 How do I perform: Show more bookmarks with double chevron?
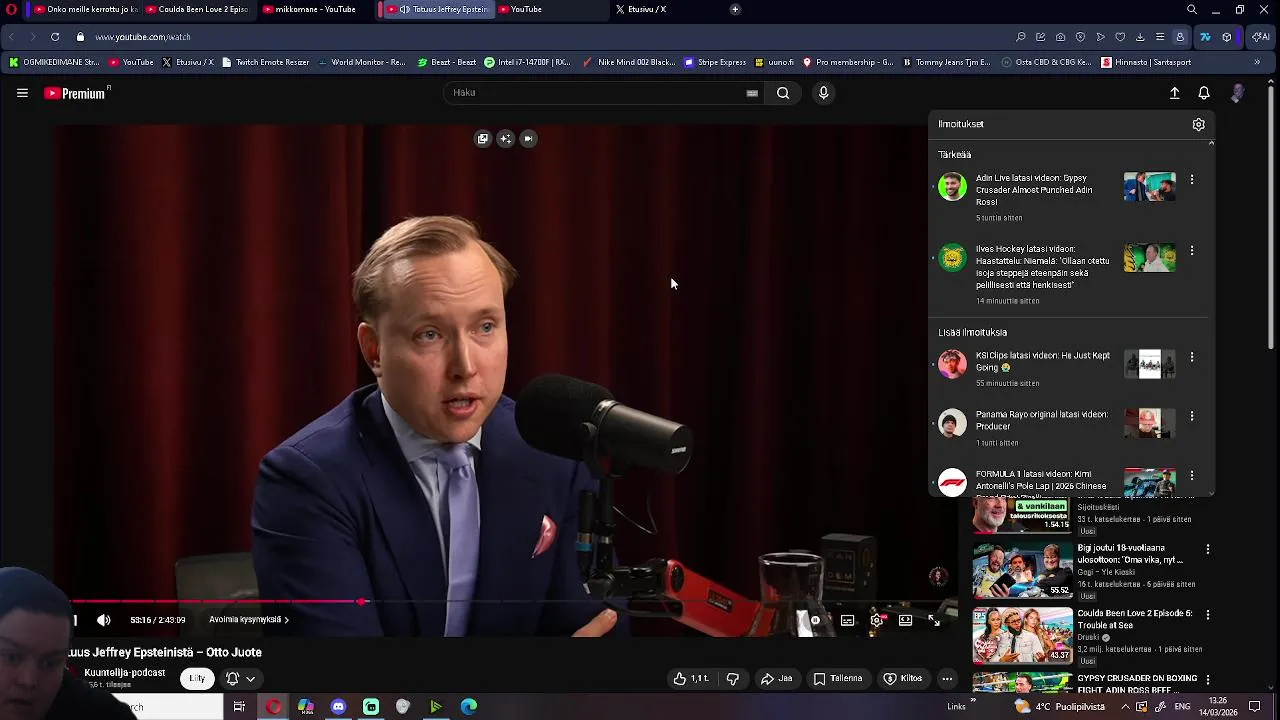[1257, 62]
